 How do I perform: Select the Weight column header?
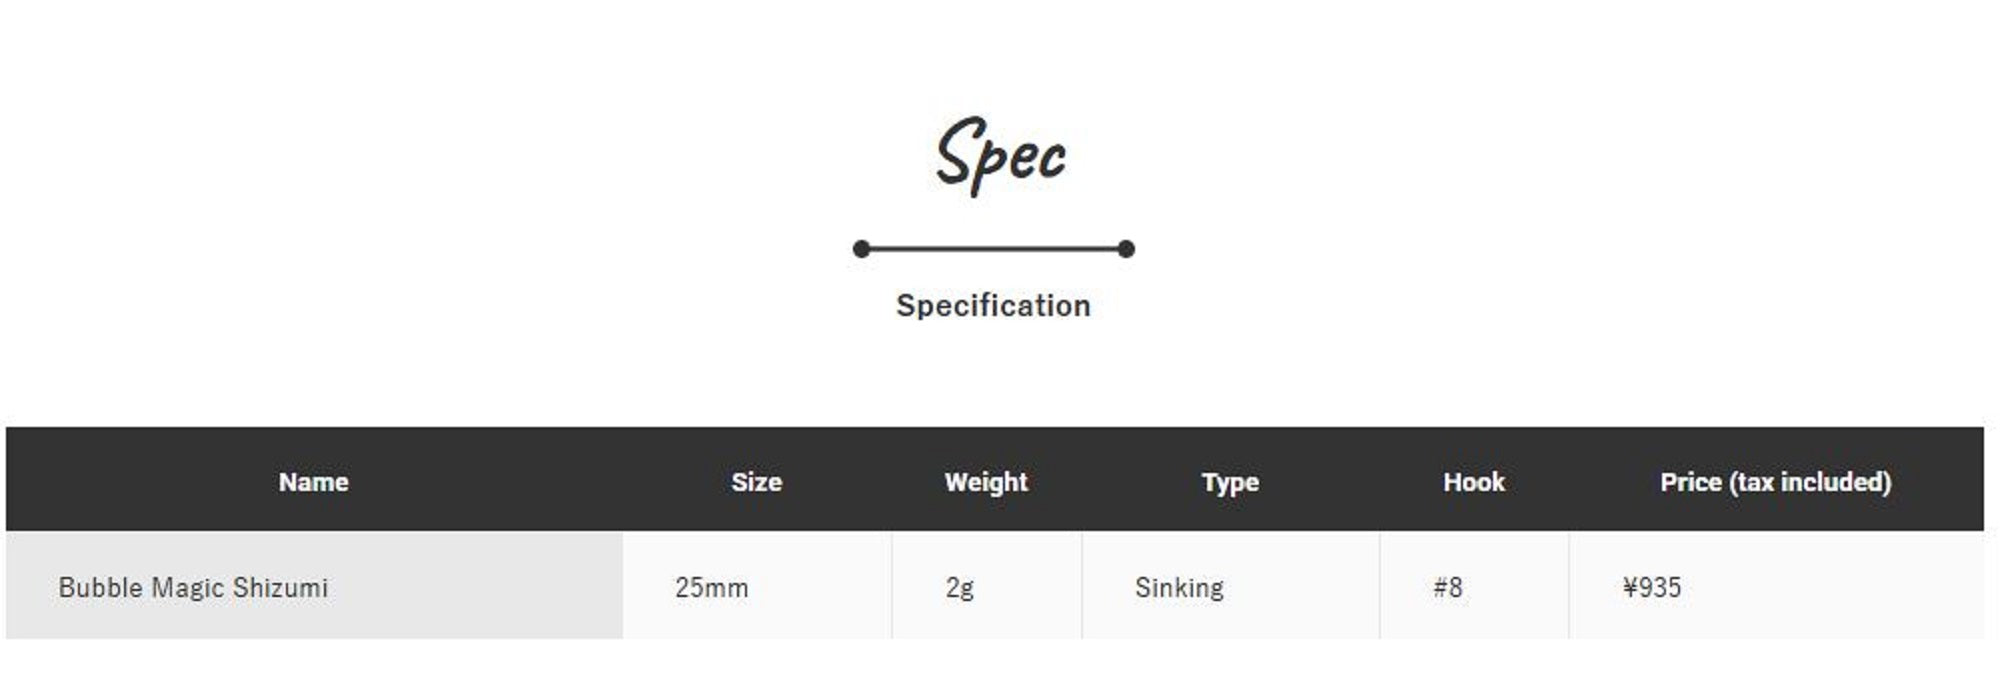coord(986,482)
